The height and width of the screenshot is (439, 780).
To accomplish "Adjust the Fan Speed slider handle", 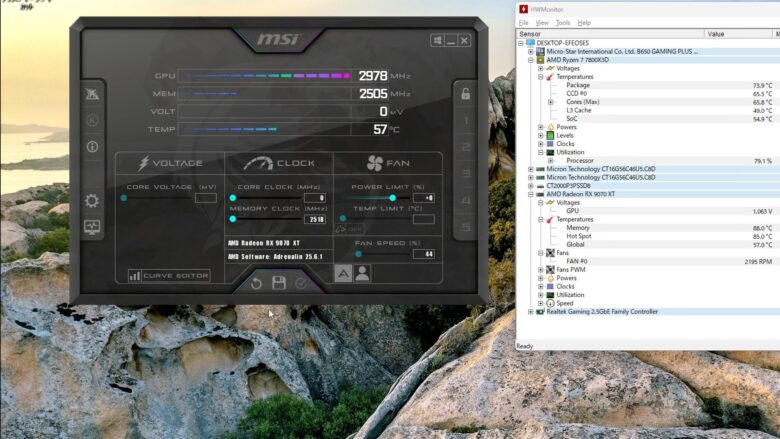I will point(359,254).
